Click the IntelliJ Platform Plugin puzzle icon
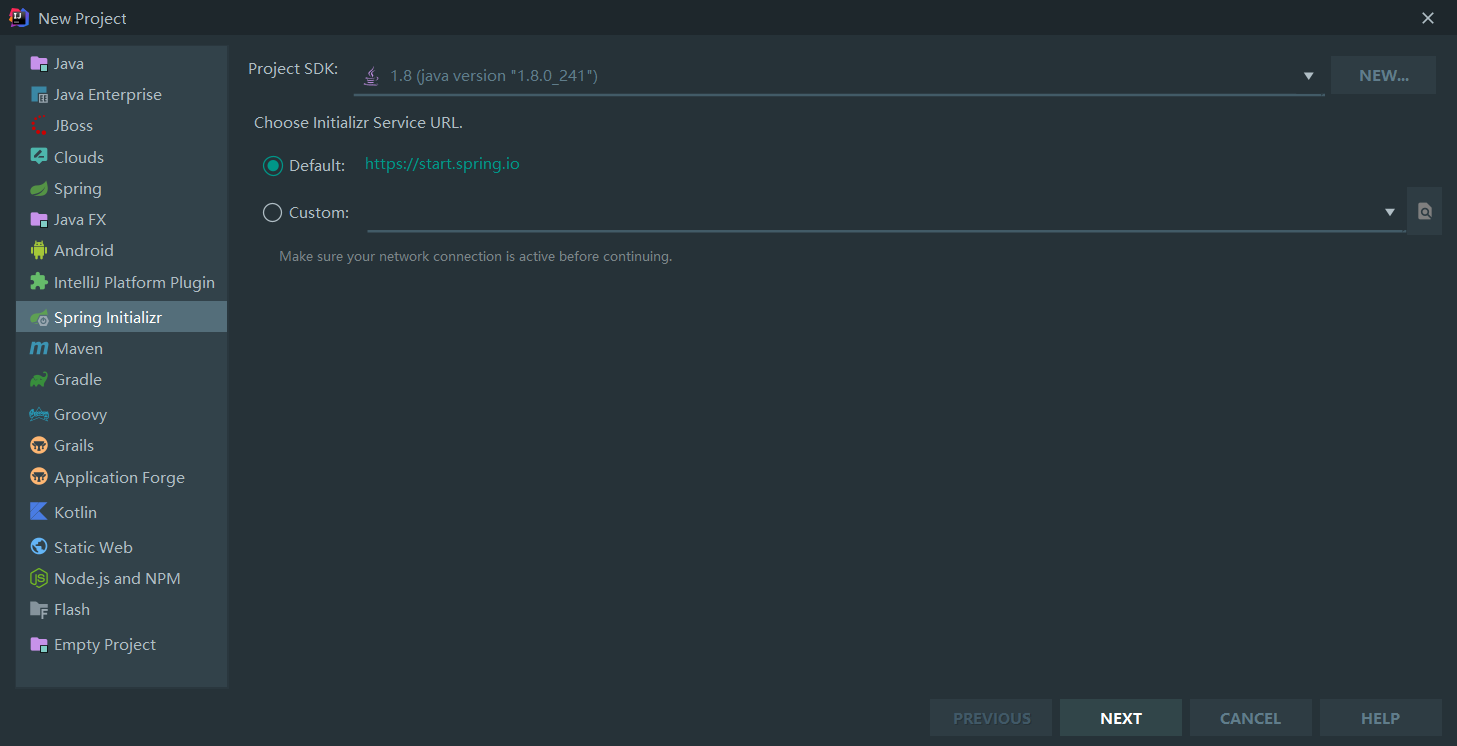Image resolution: width=1457 pixels, height=746 pixels. pyautogui.click(x=39, y=282)
